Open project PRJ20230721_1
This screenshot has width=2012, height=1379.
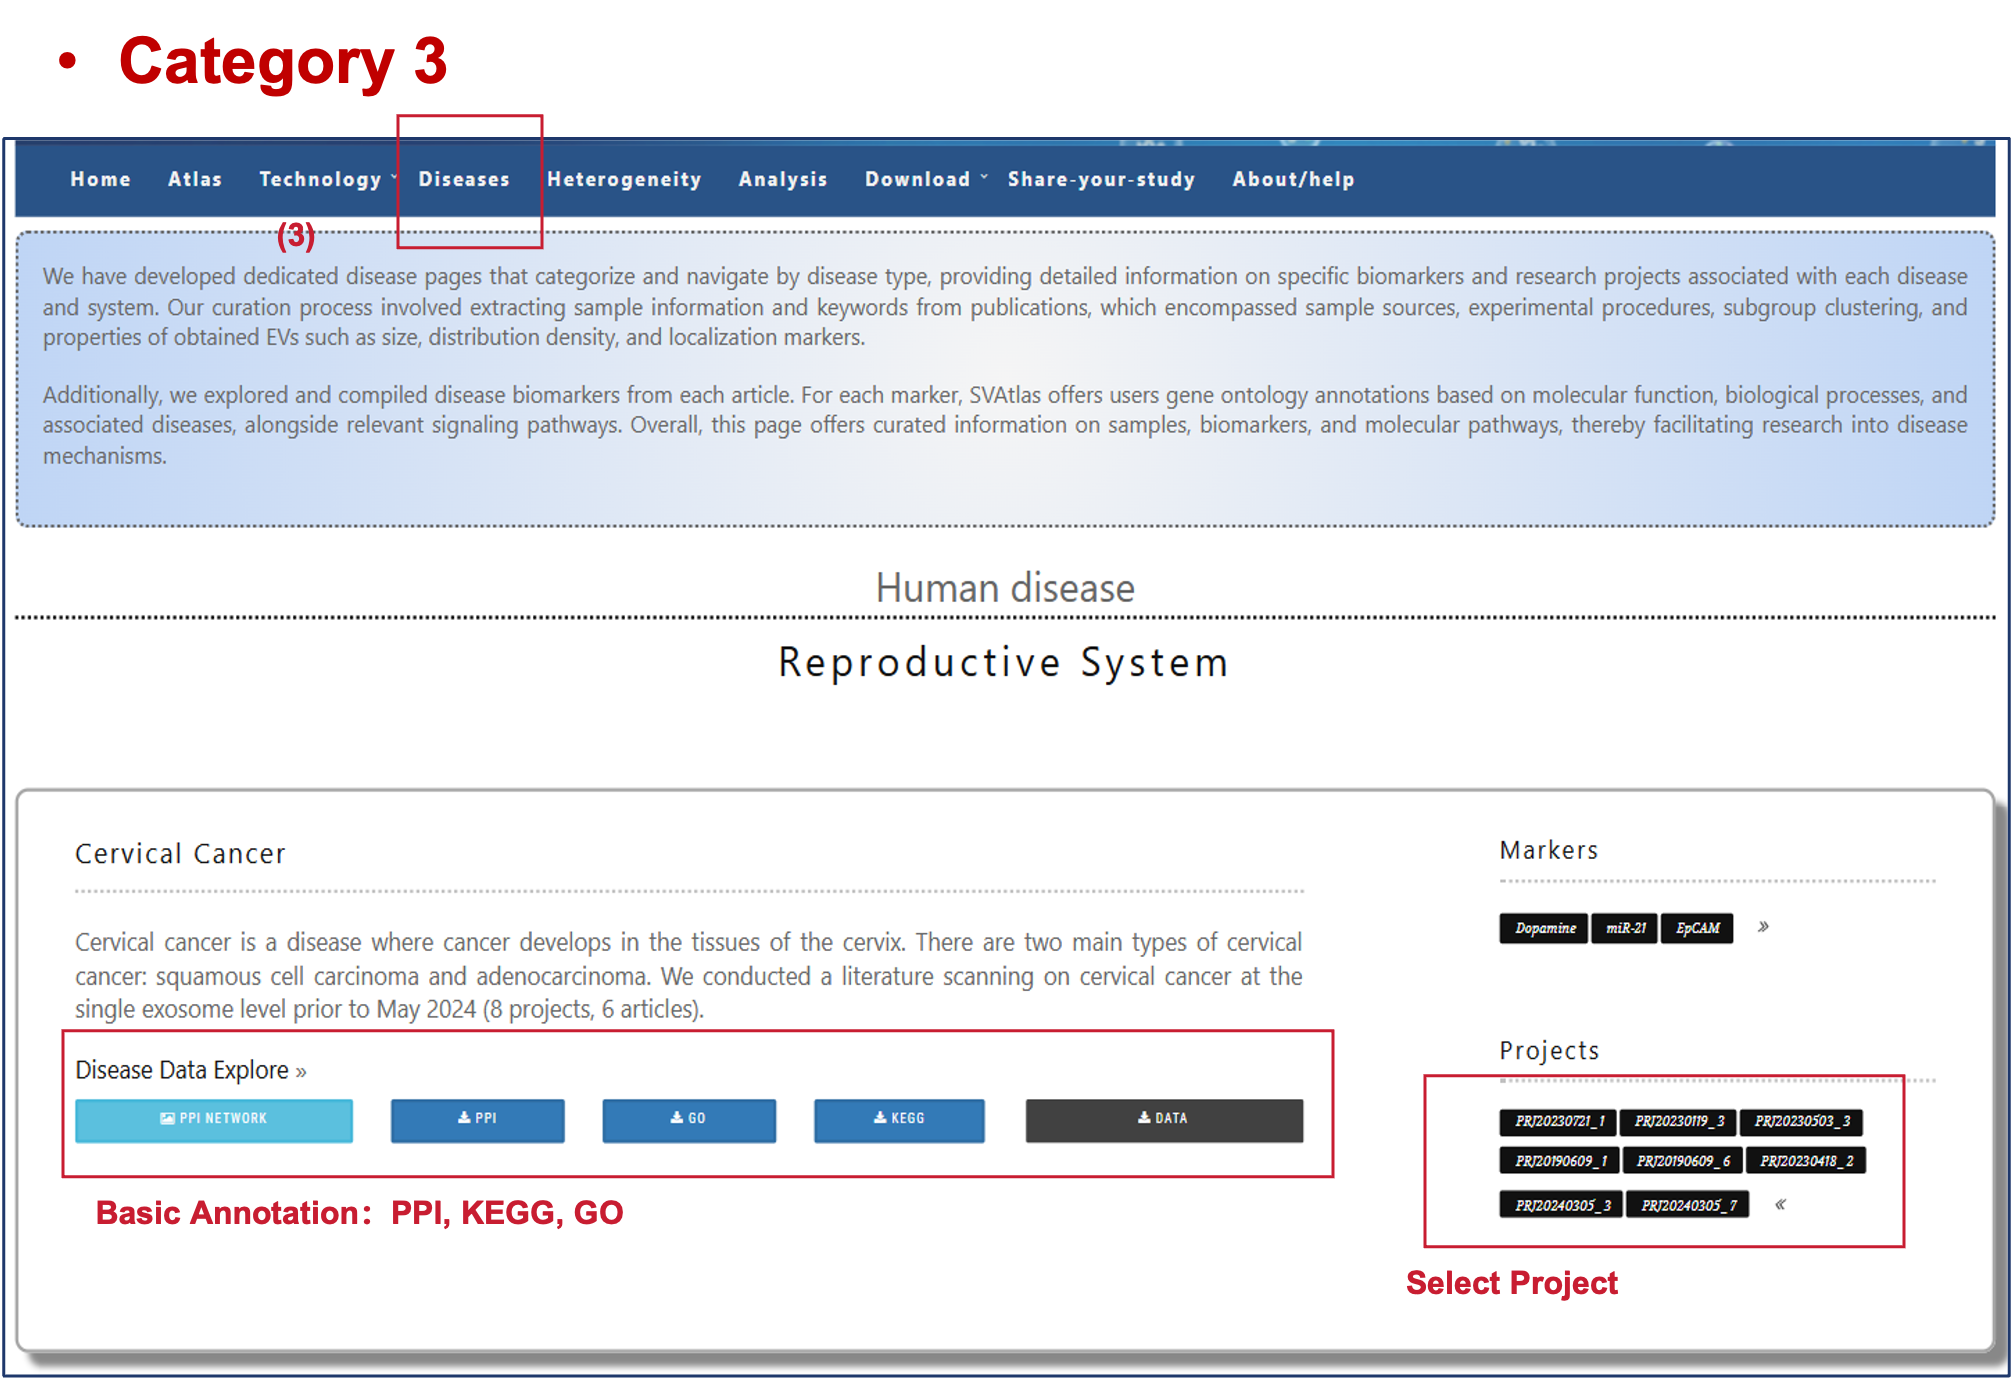1558,1121
